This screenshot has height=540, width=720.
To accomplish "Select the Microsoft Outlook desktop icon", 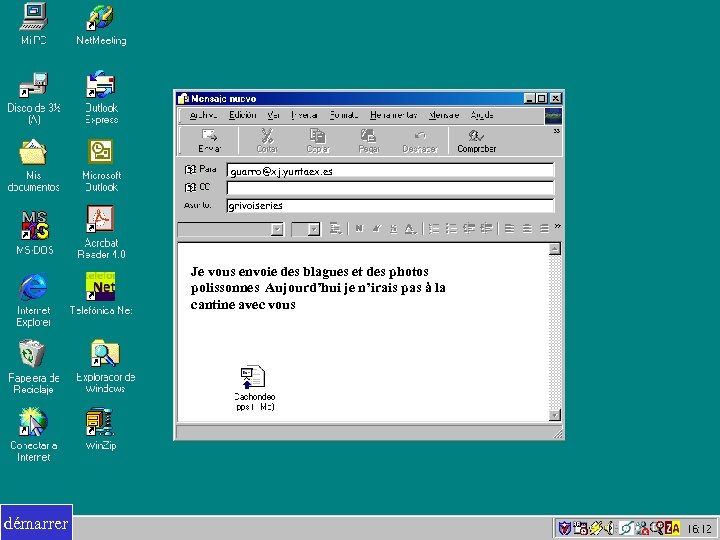I will [x=101, y=165].
